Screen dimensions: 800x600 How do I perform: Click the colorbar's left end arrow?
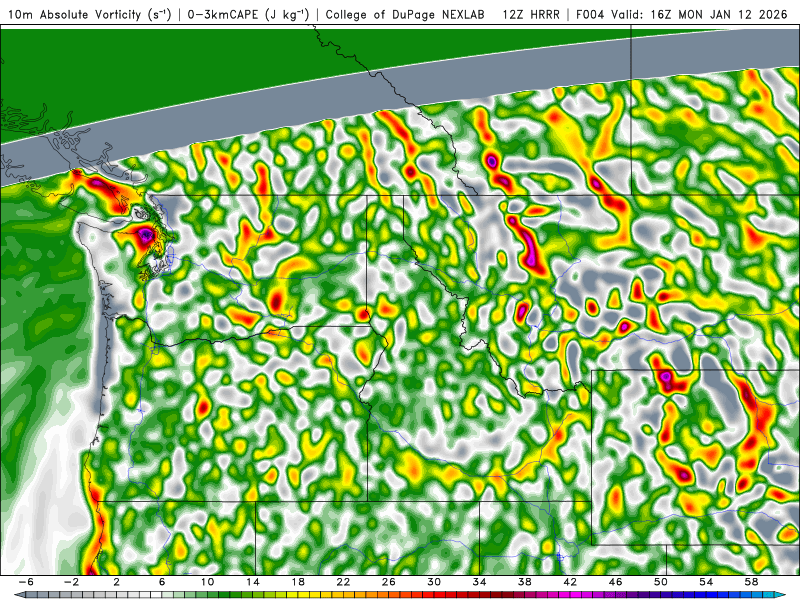coord(18,595)
